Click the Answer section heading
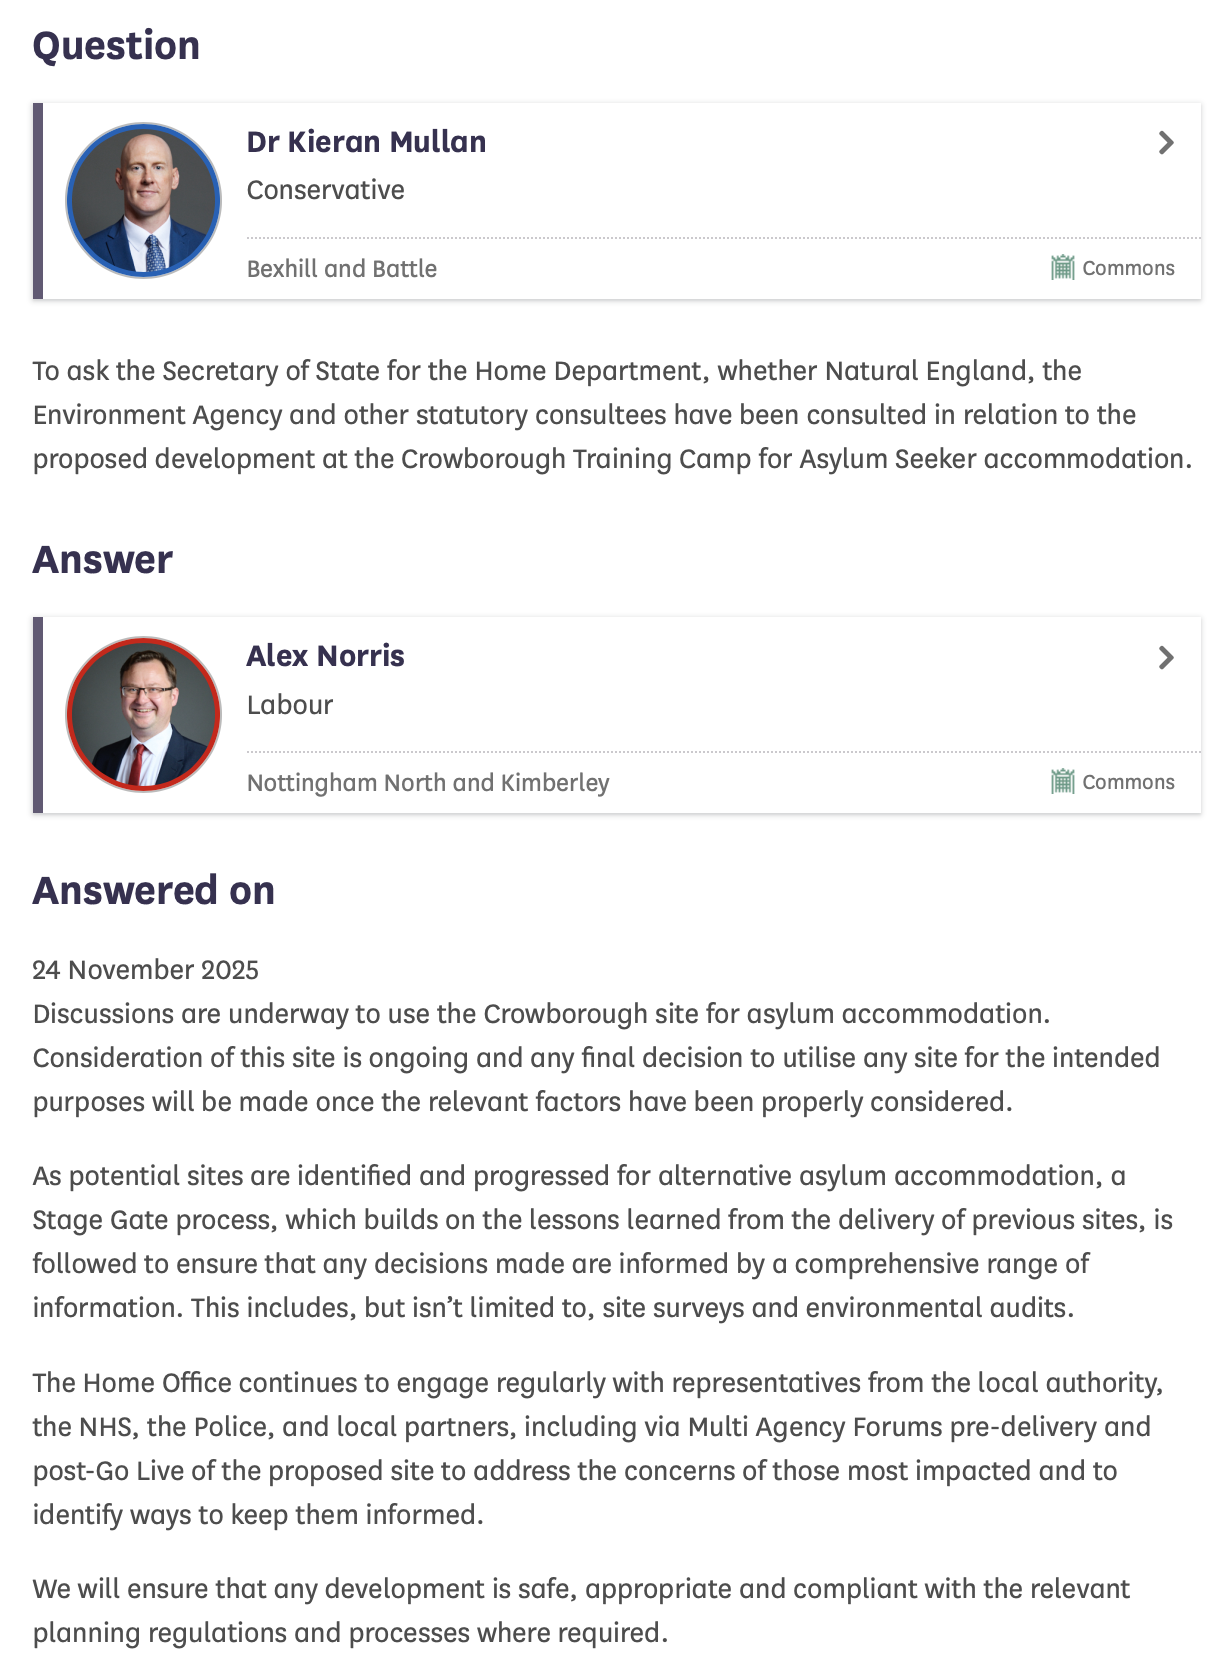1230x1662 pixels. click(102, 560)
